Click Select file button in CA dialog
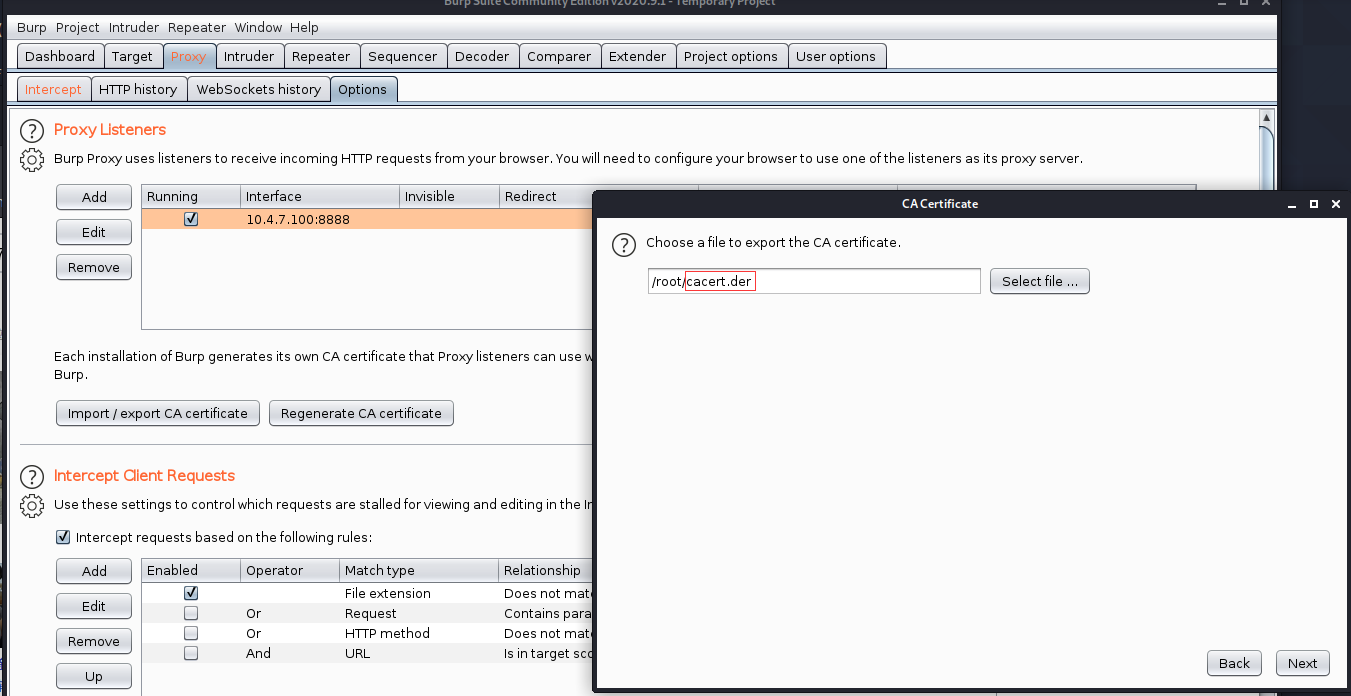 [x=1040, y=281]
